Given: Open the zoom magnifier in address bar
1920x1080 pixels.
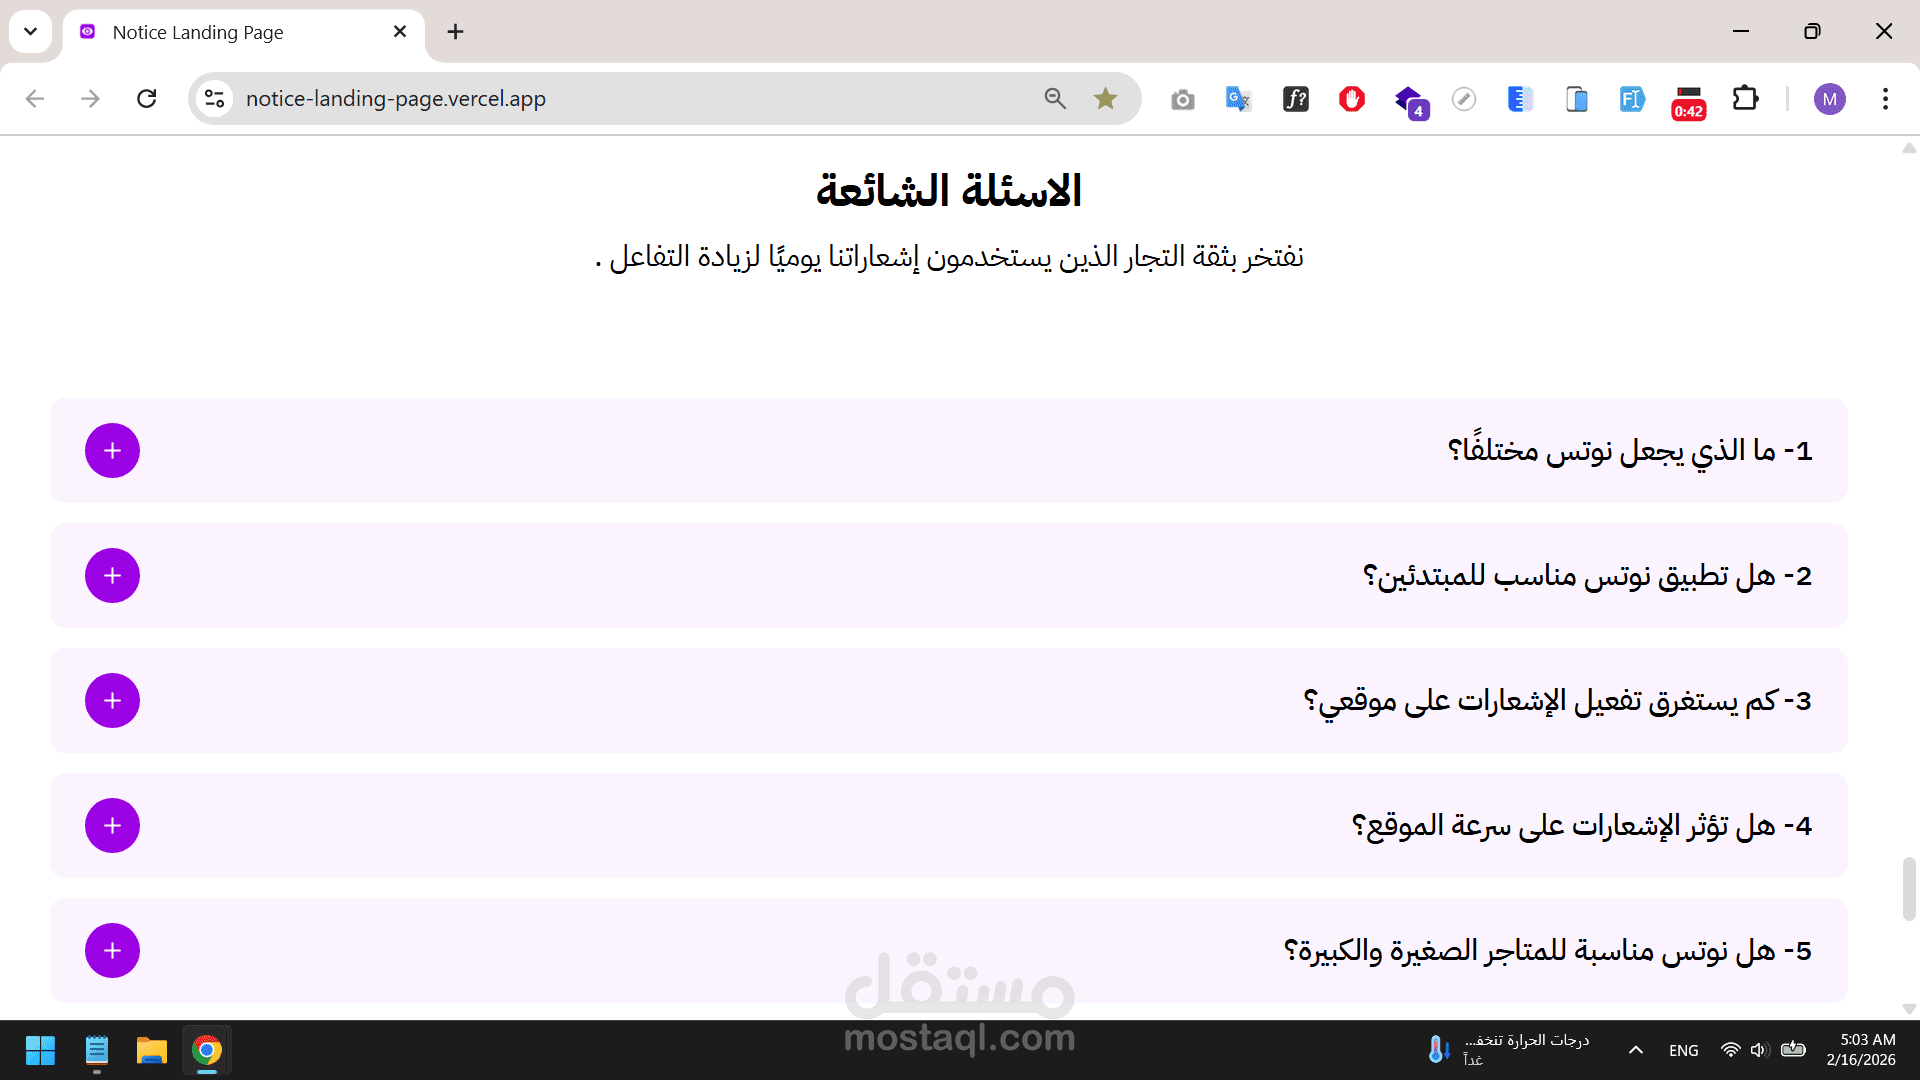Looking at the screenshot, I should (x=1055, y=98).
